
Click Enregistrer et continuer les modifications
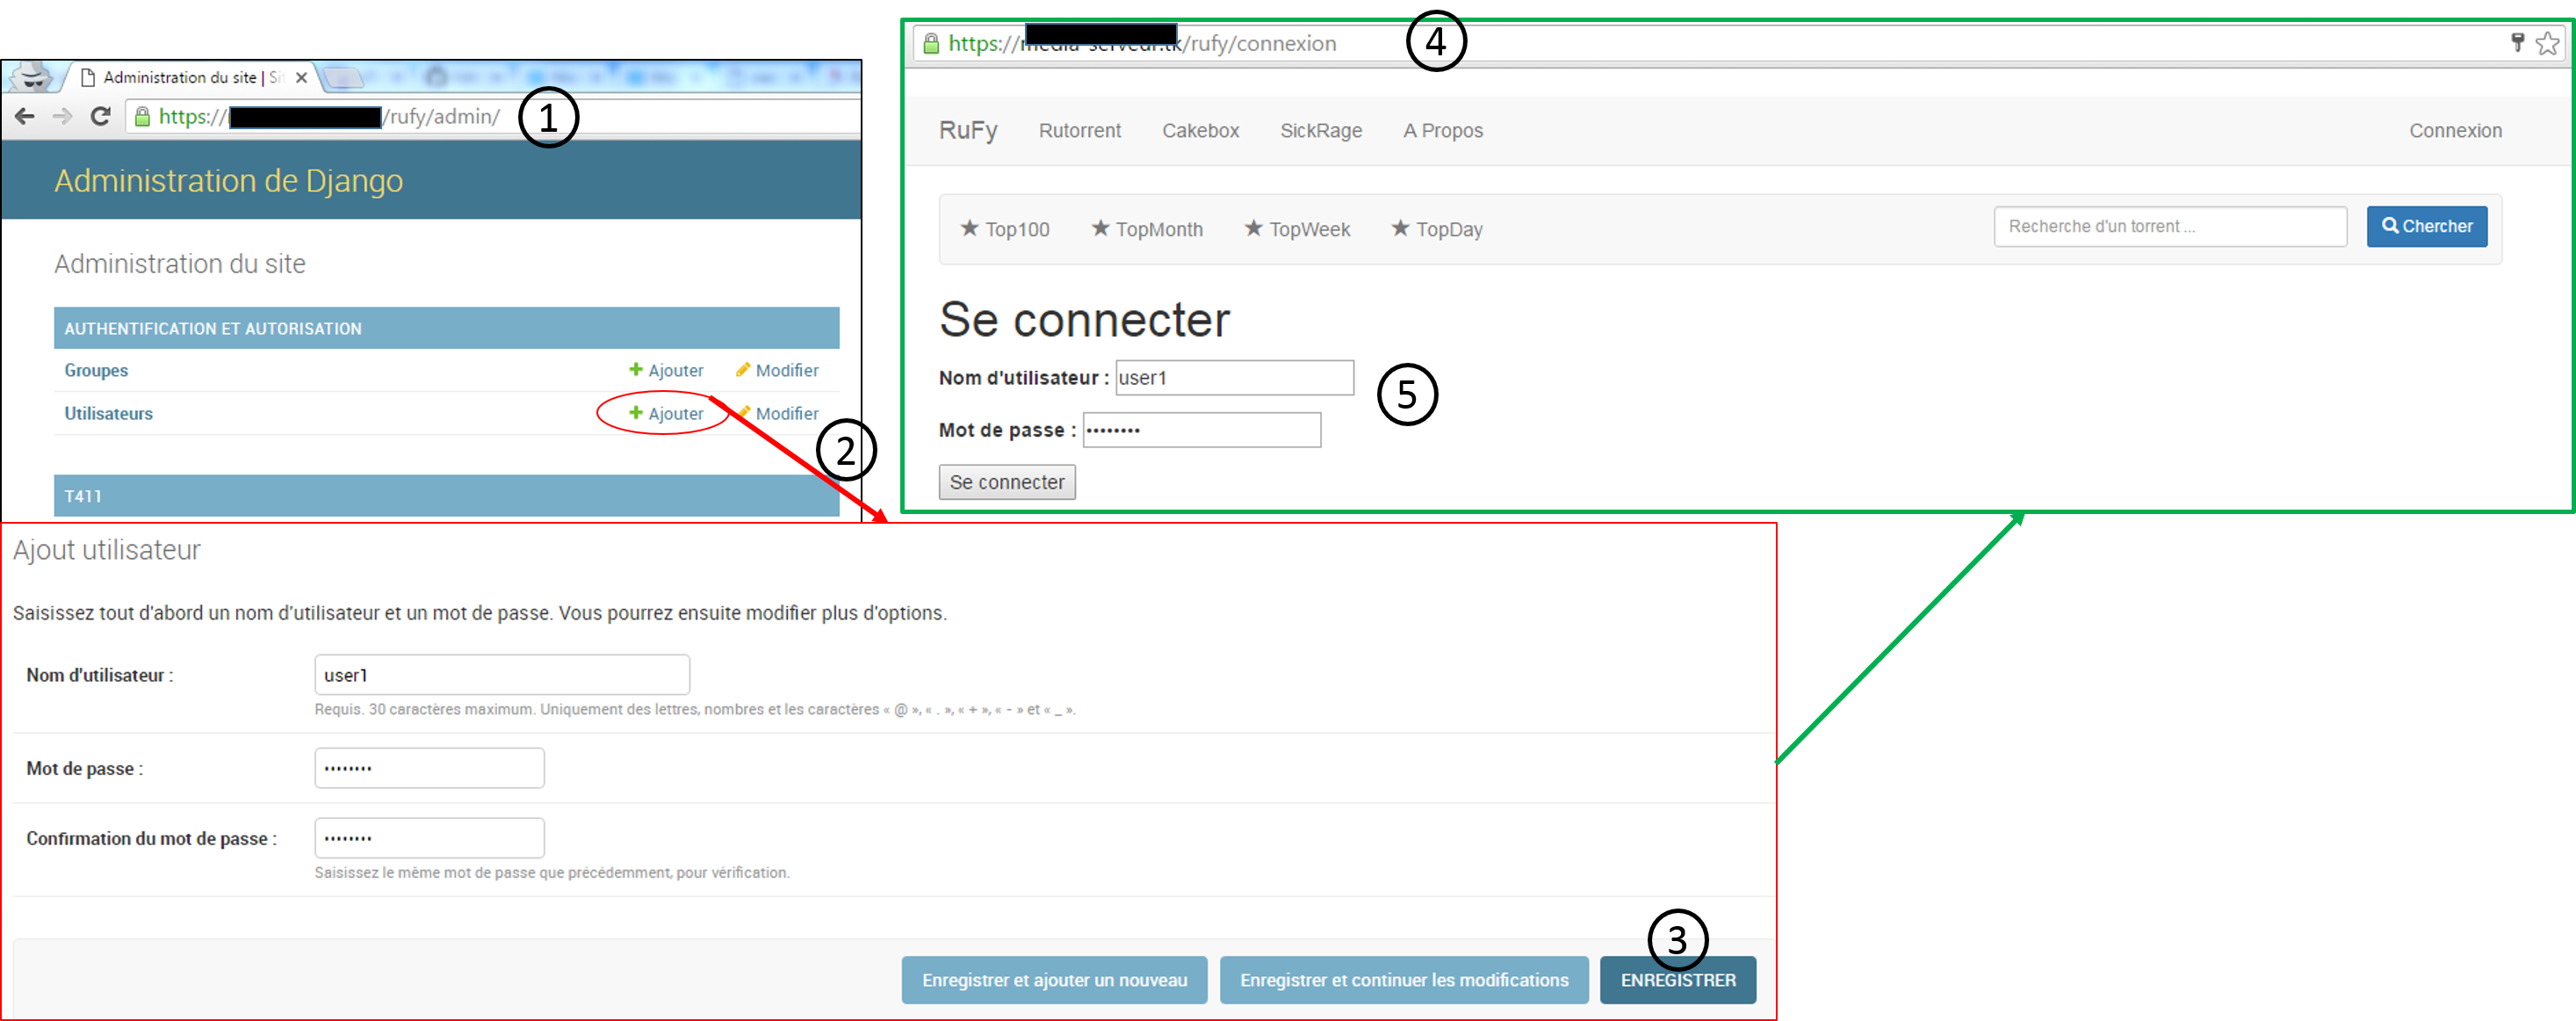click(x=1404, y=981)
